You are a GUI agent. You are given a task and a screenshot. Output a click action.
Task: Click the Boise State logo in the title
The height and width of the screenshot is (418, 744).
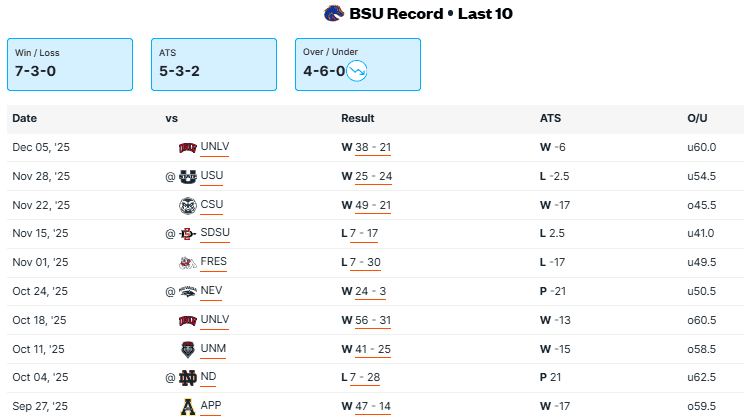[x=334, y=14]
